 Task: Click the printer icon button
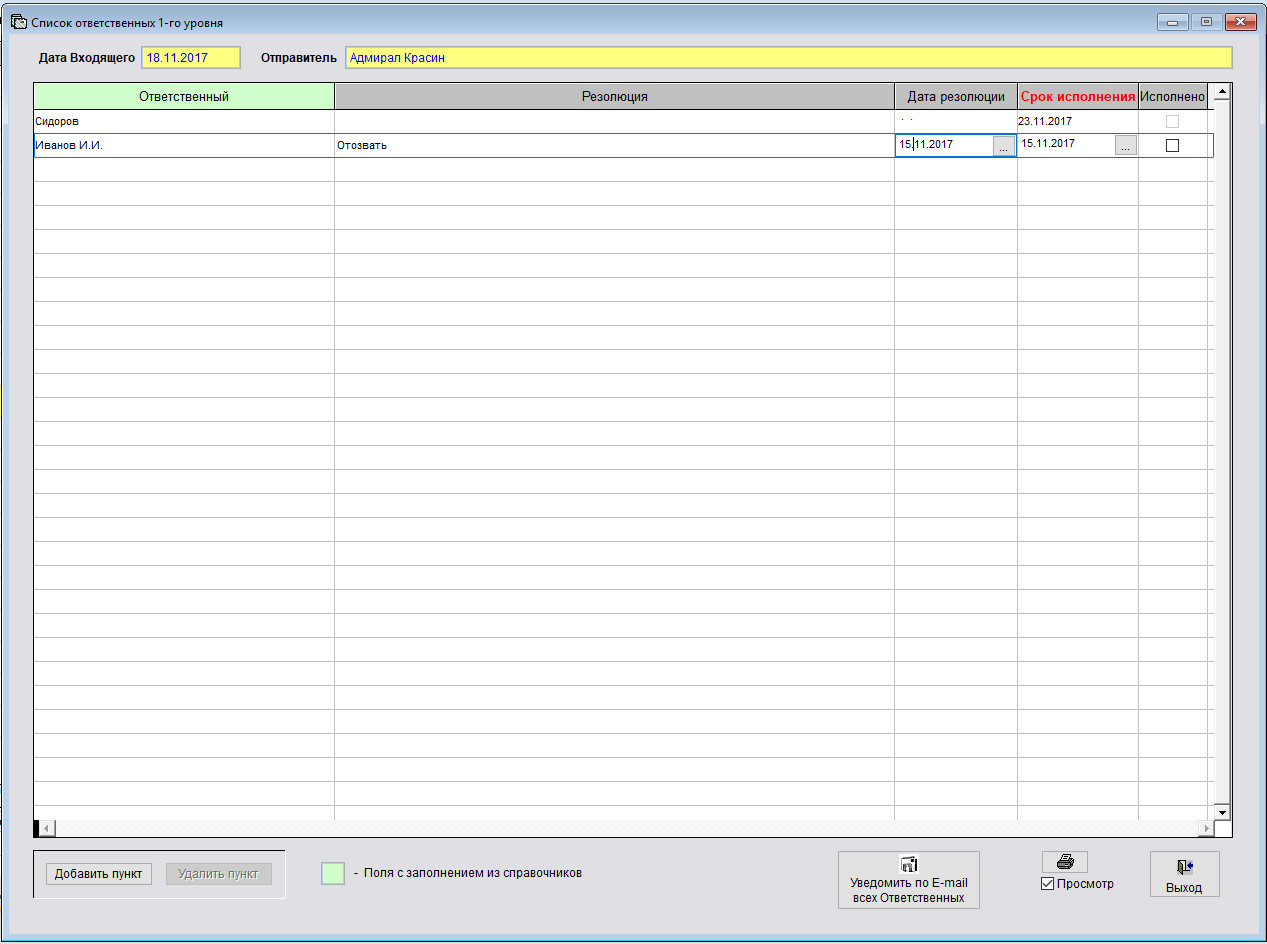(1065, 862)
